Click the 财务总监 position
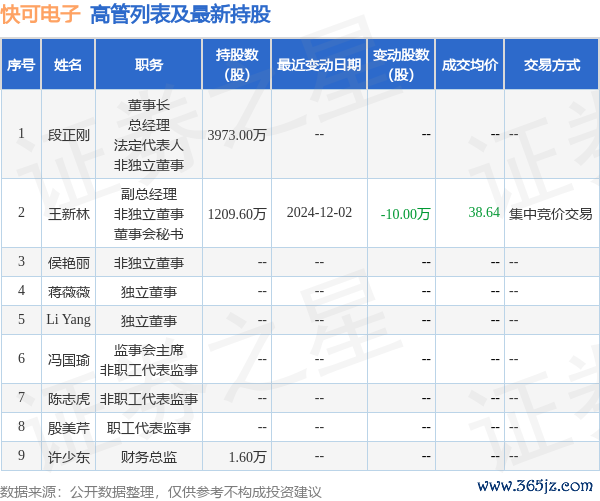Viewport: 600px width, 501px height. click(x=148, y=457)
